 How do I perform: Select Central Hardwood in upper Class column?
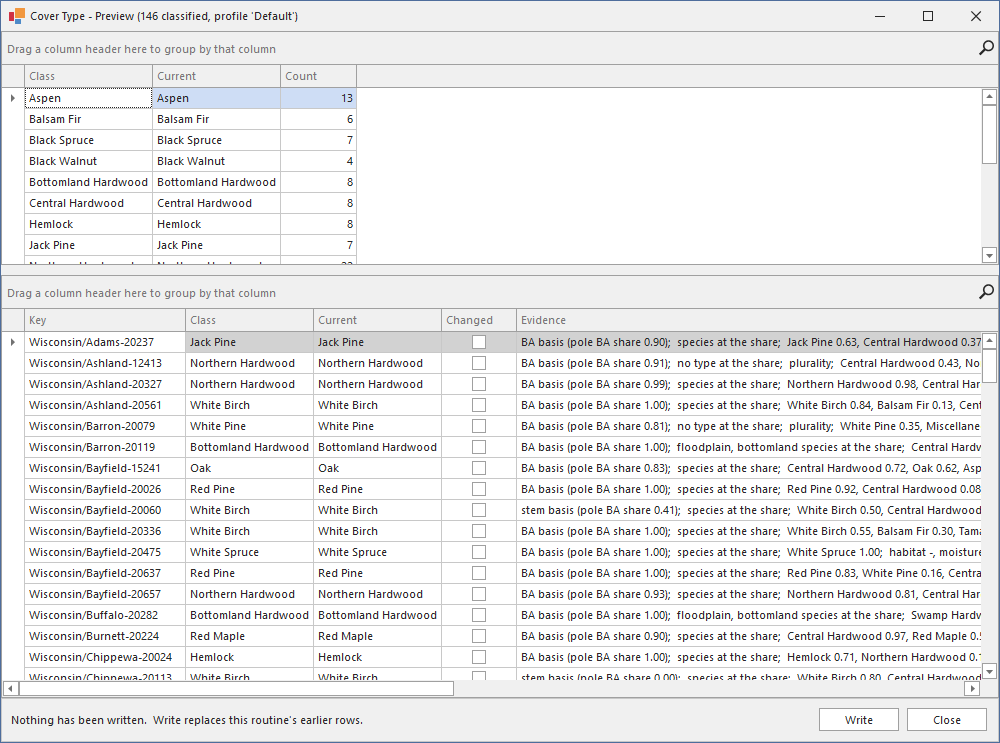point(89,203)
